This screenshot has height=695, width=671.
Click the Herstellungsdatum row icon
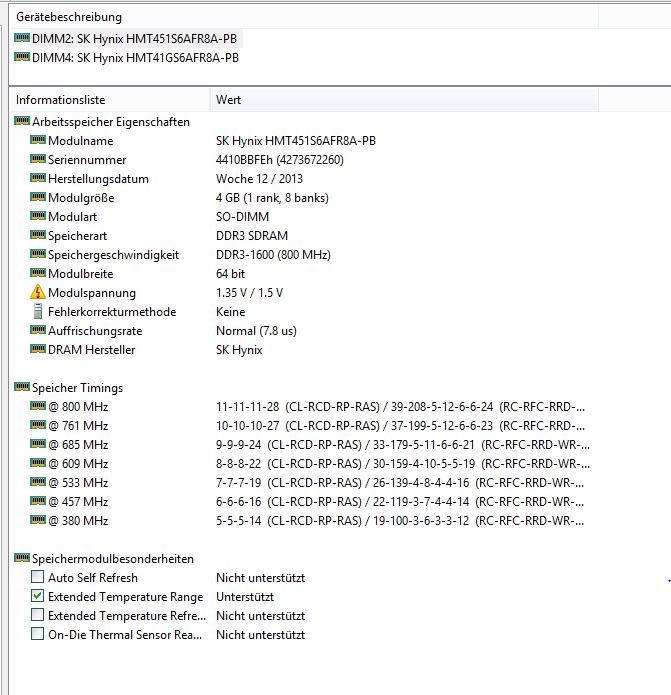coord(38,178)
